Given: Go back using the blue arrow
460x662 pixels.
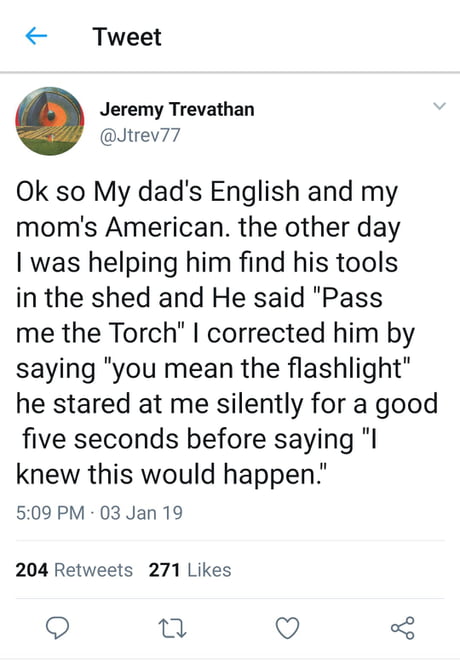Looking at the screenshot, I should click(36, 36).
